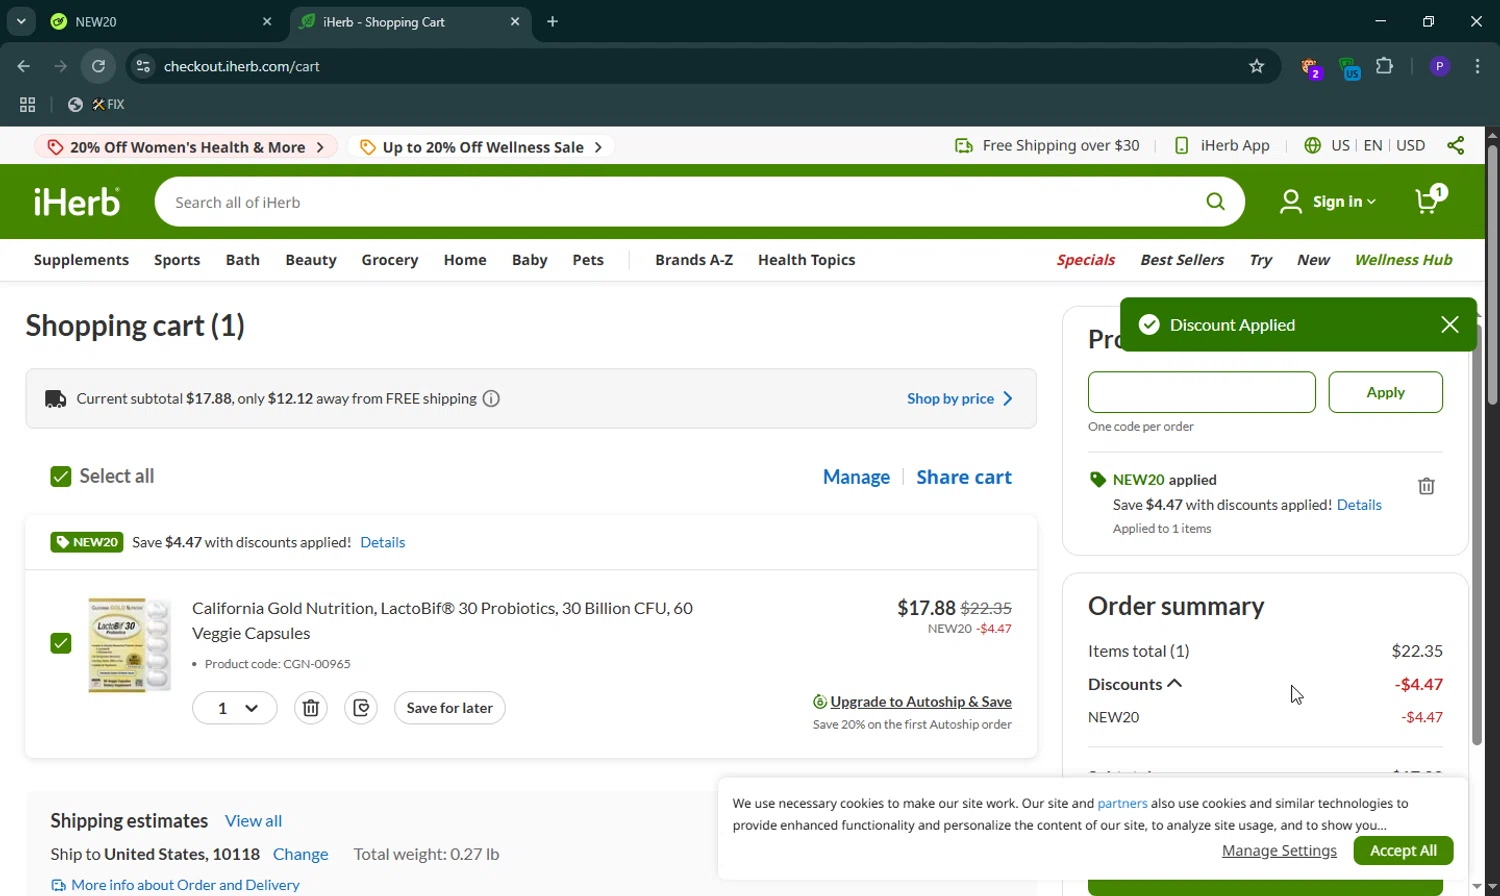Click Save for later
The height and width of the screenshot is (896, 1500).
coord(450,708)
